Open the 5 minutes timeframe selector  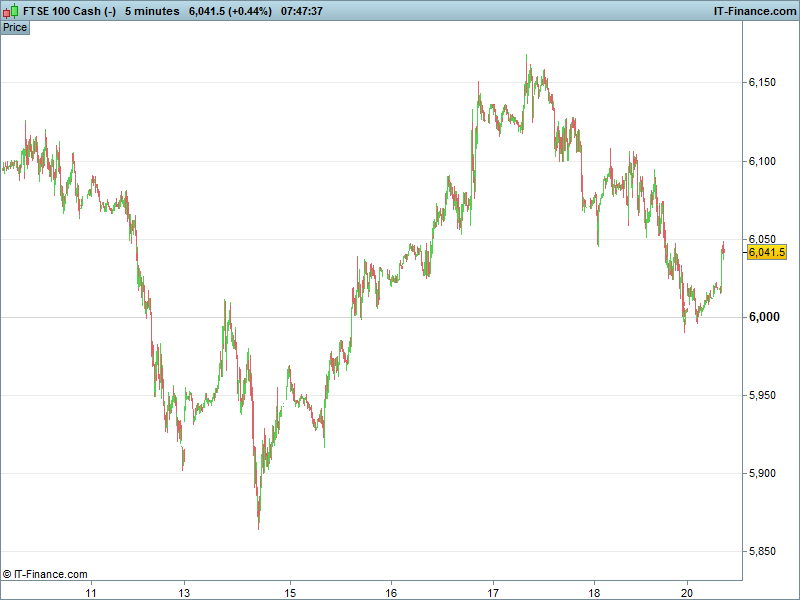click(x=152, y=11)
